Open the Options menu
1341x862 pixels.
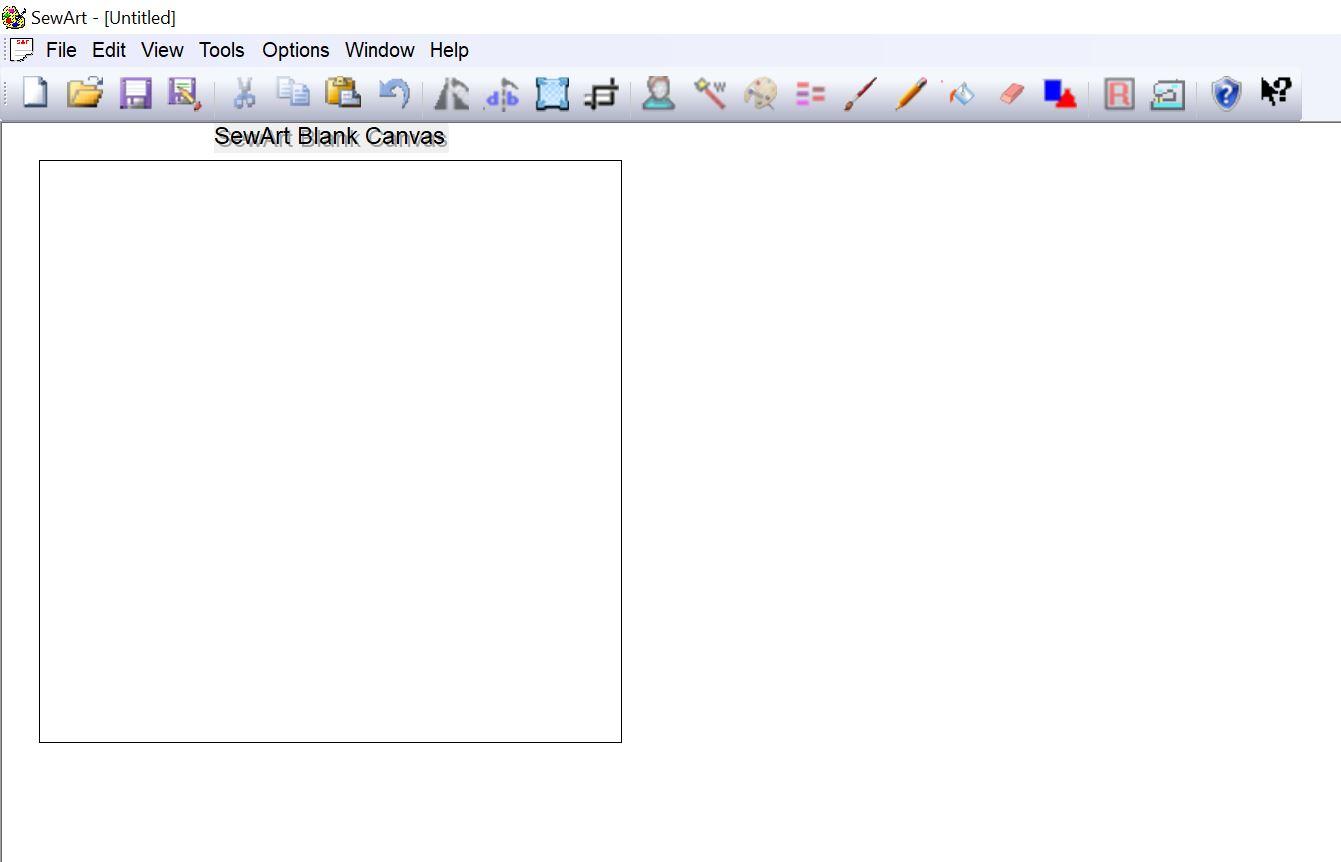pyautogui.click(x=296, y=50)
